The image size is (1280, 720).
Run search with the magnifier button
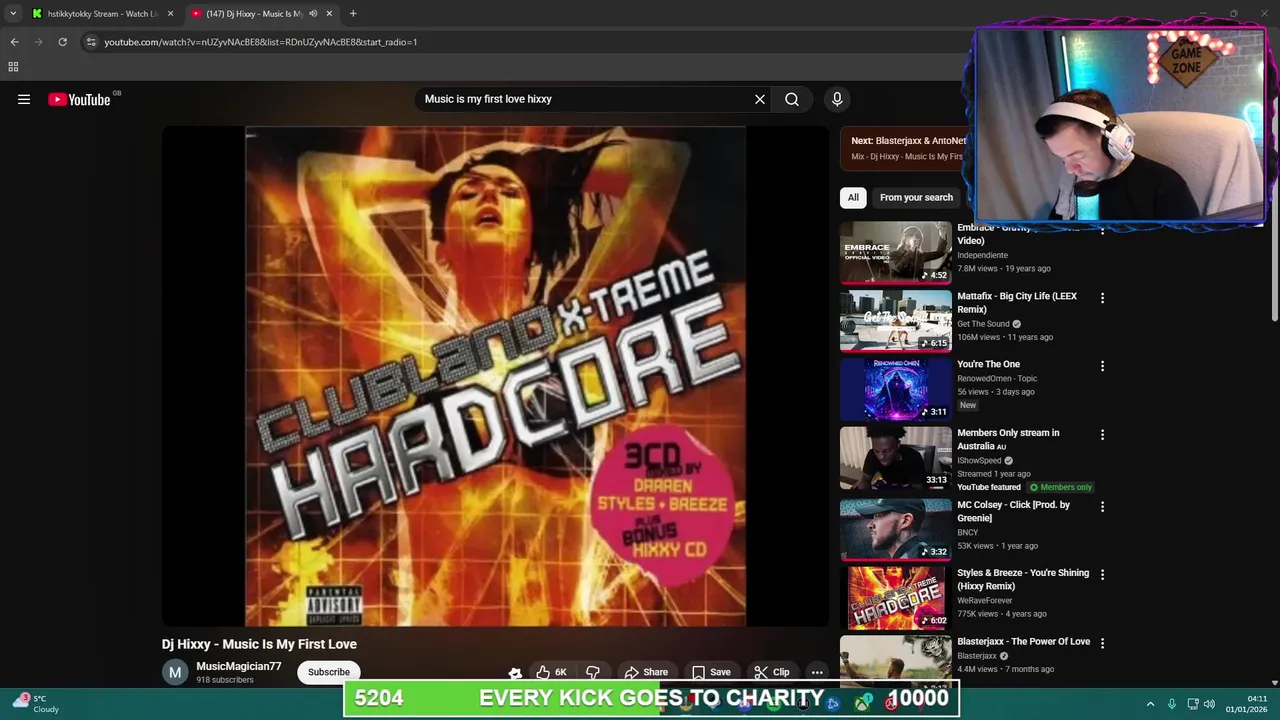(792, 99)
